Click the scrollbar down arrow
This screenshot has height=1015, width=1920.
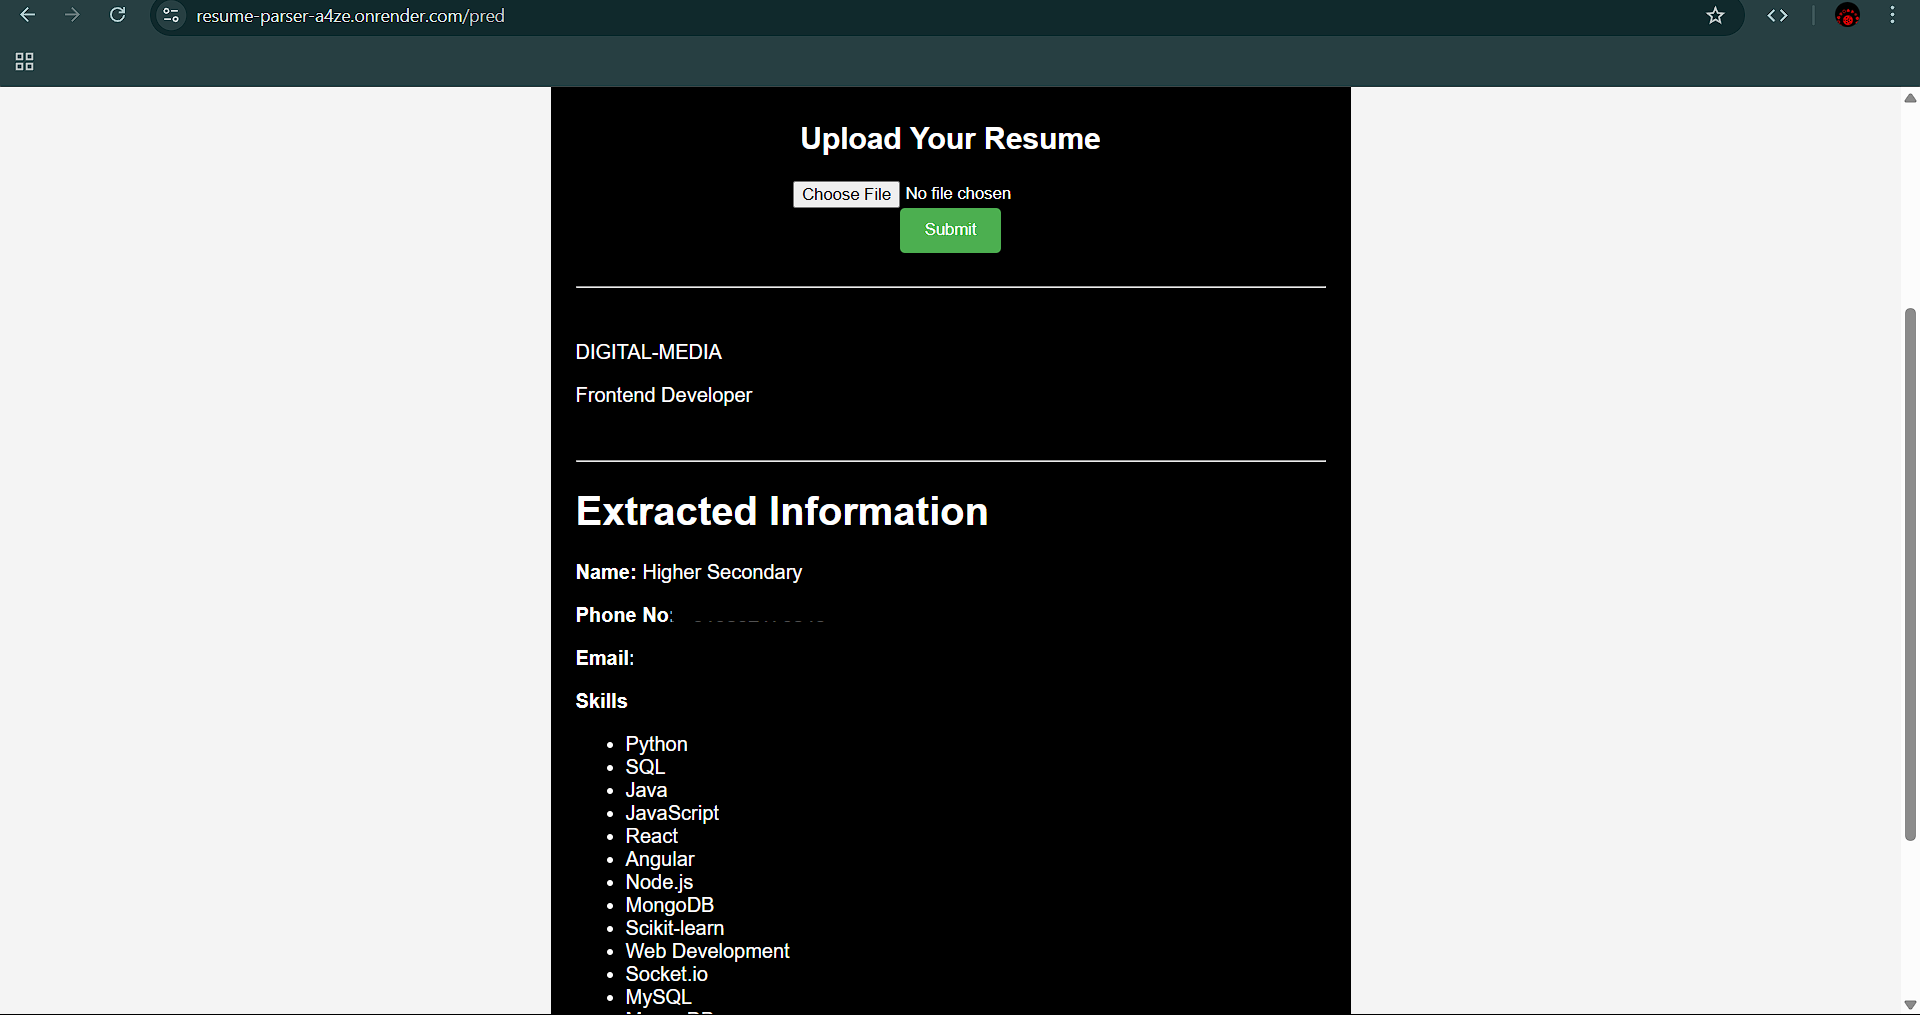click(1910, 1004)
